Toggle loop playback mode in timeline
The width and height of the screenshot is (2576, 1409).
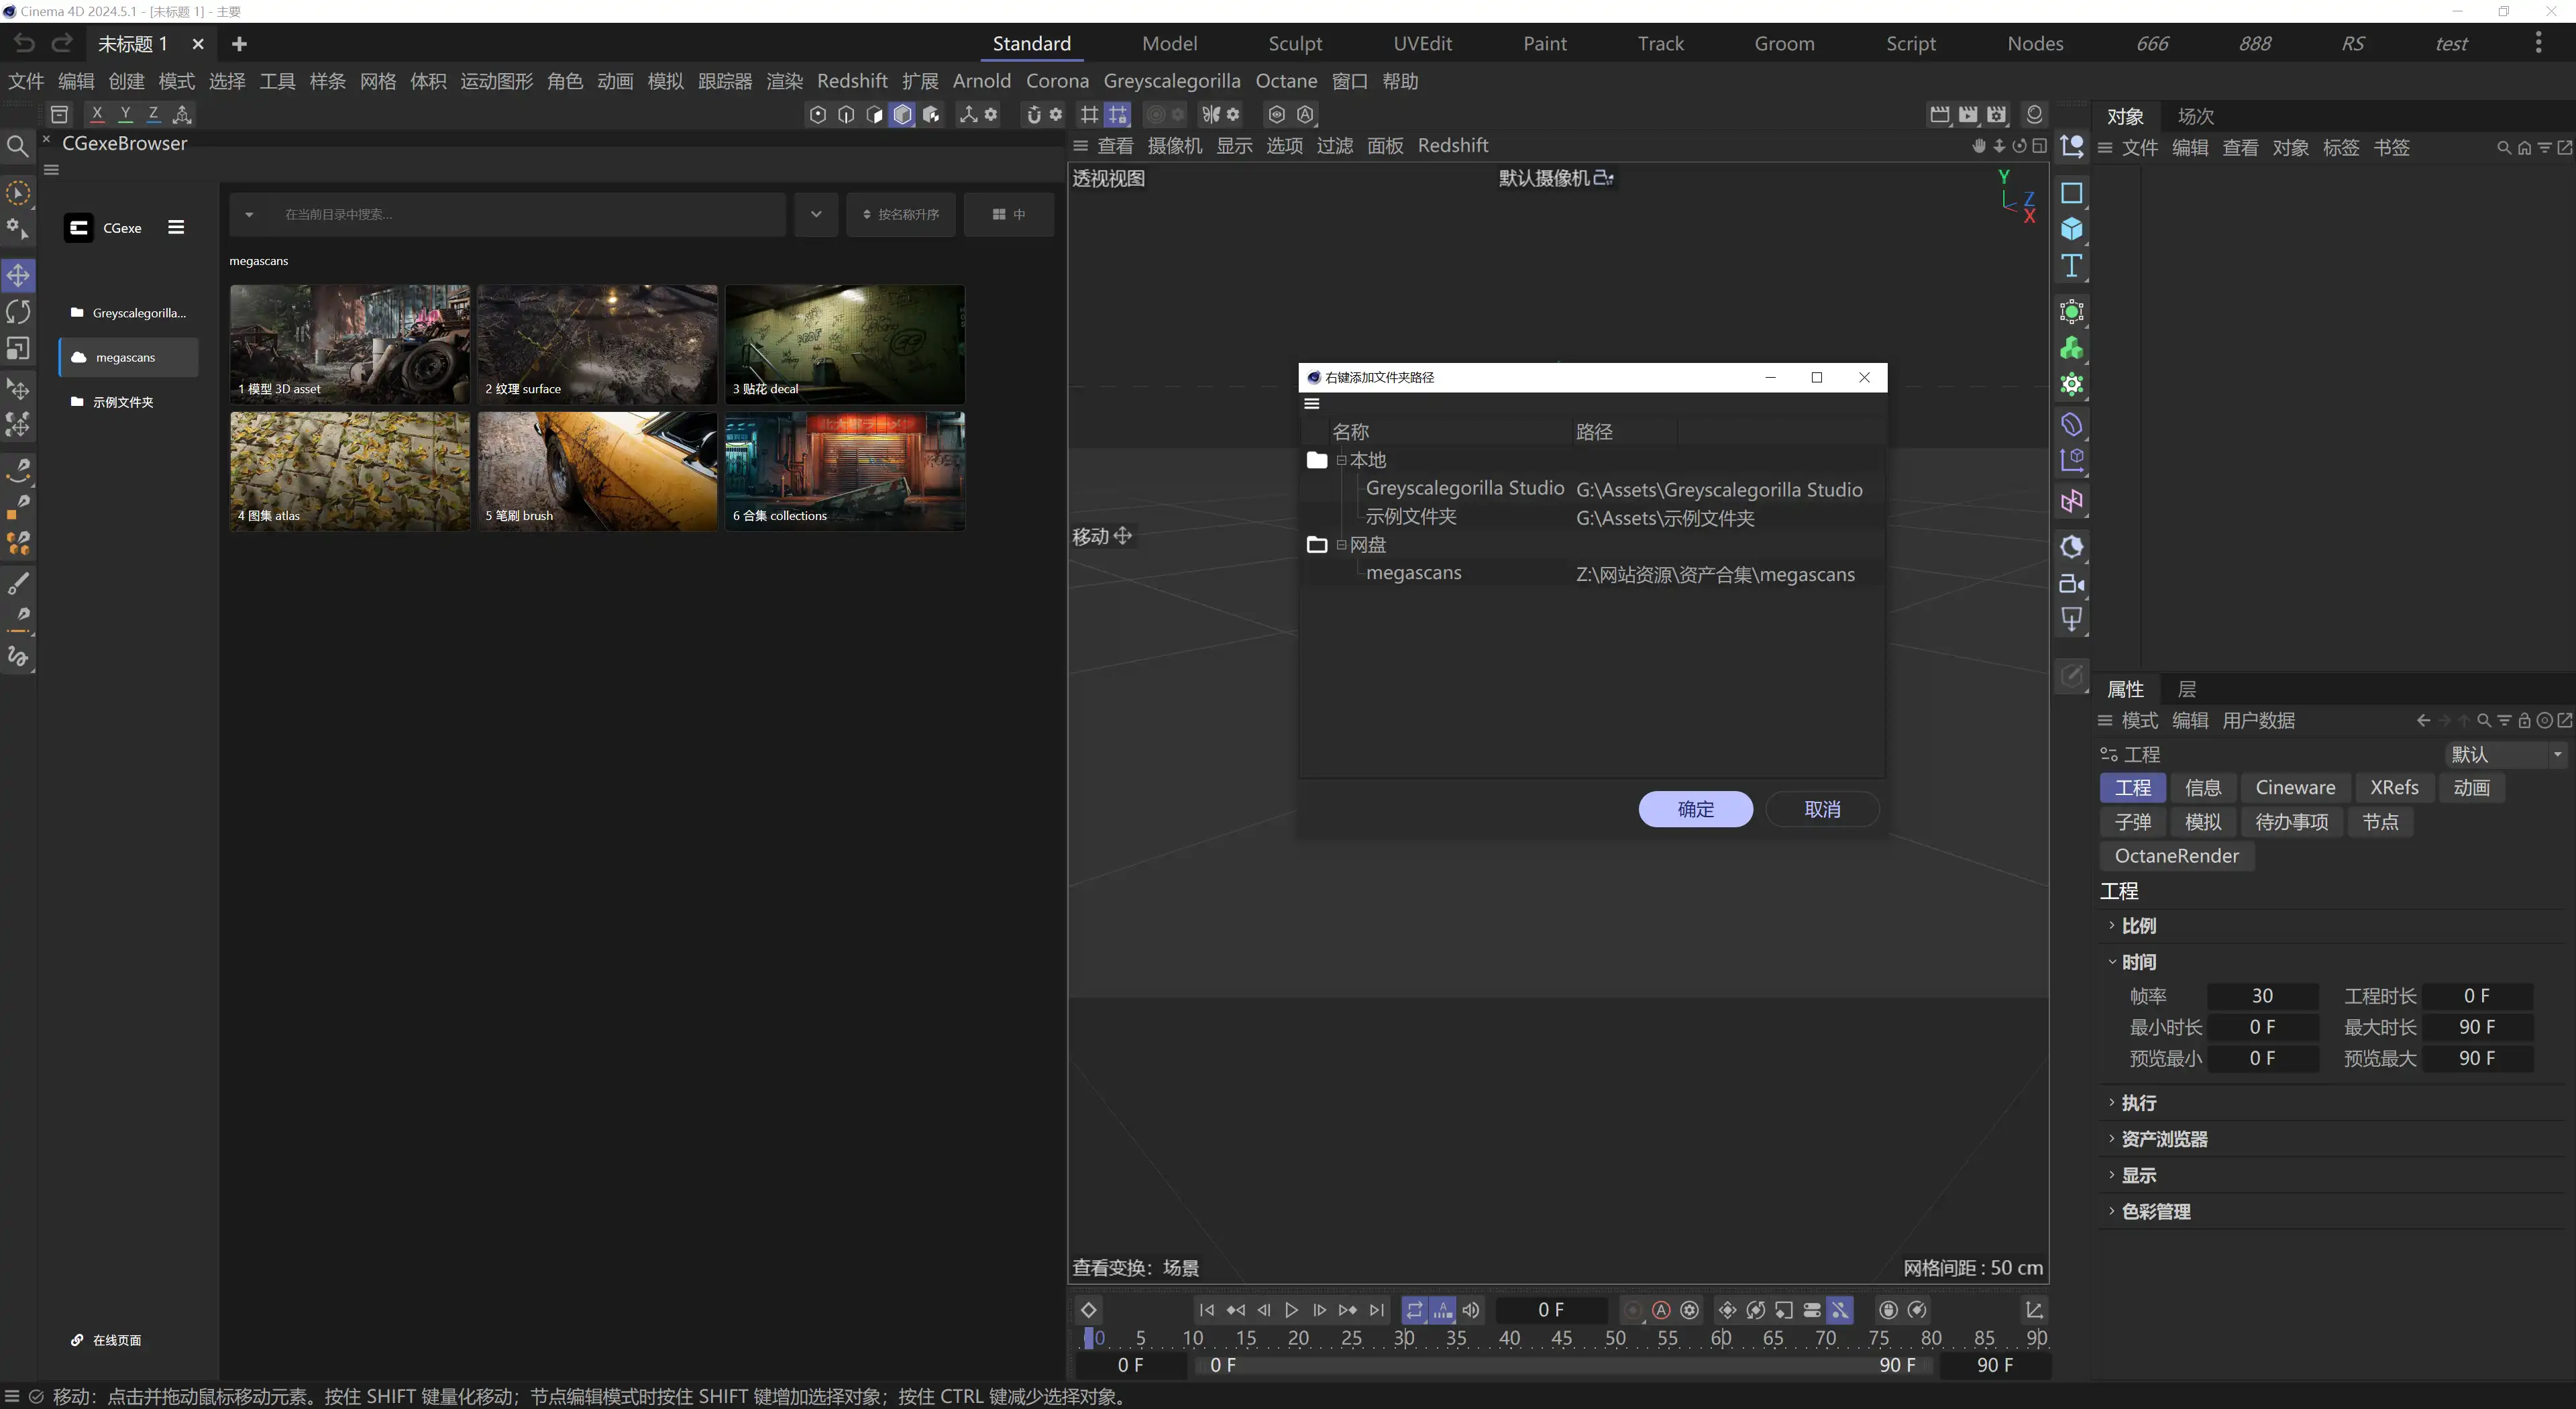click(1414, 1310)
